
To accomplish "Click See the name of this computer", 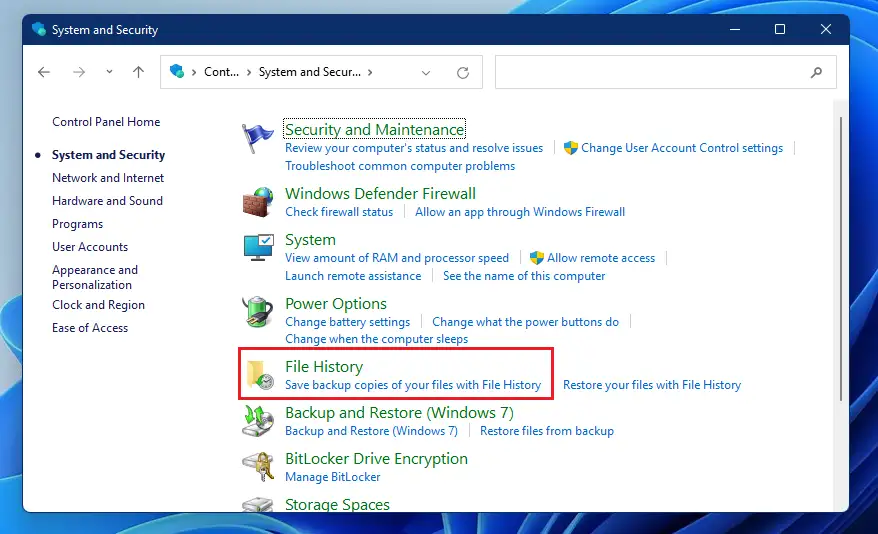I will [x=524, y=275].
